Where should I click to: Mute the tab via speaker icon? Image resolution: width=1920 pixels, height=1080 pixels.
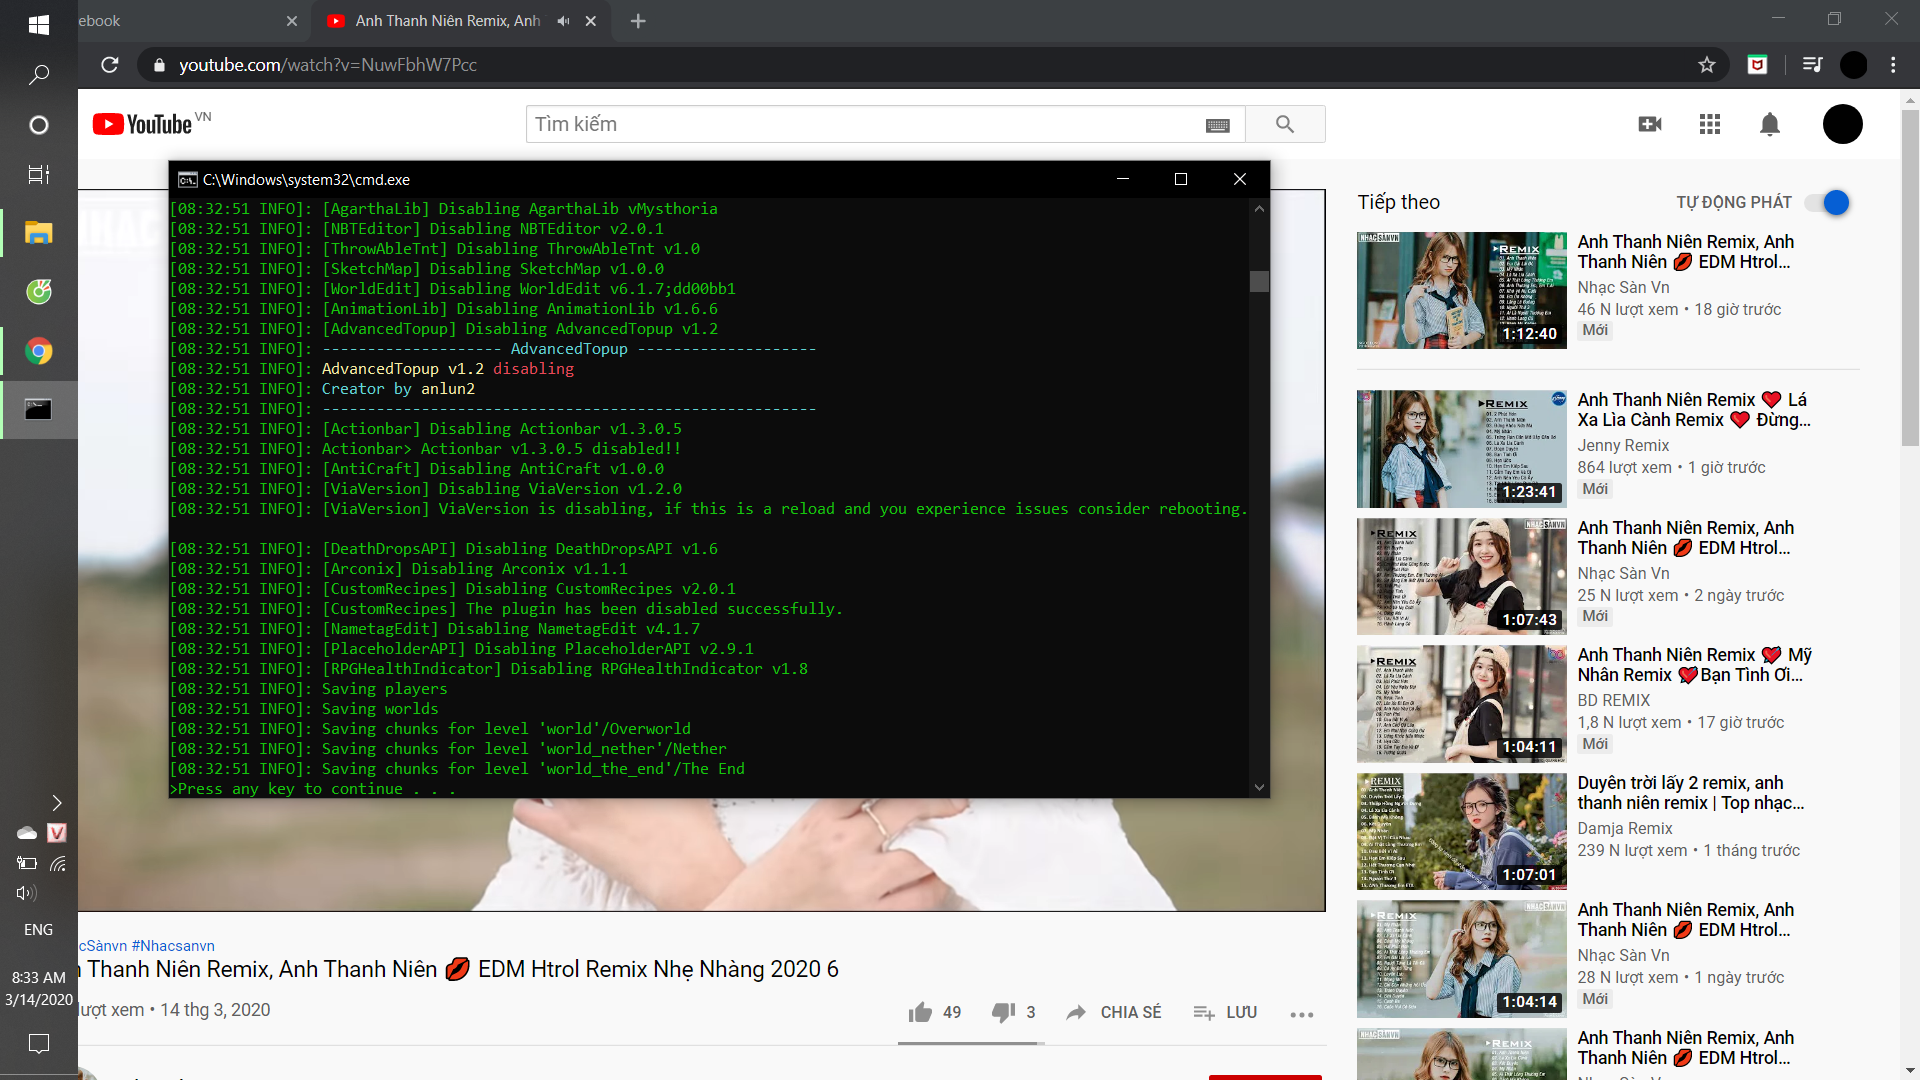pyautogui.click(x=564, y=21)
